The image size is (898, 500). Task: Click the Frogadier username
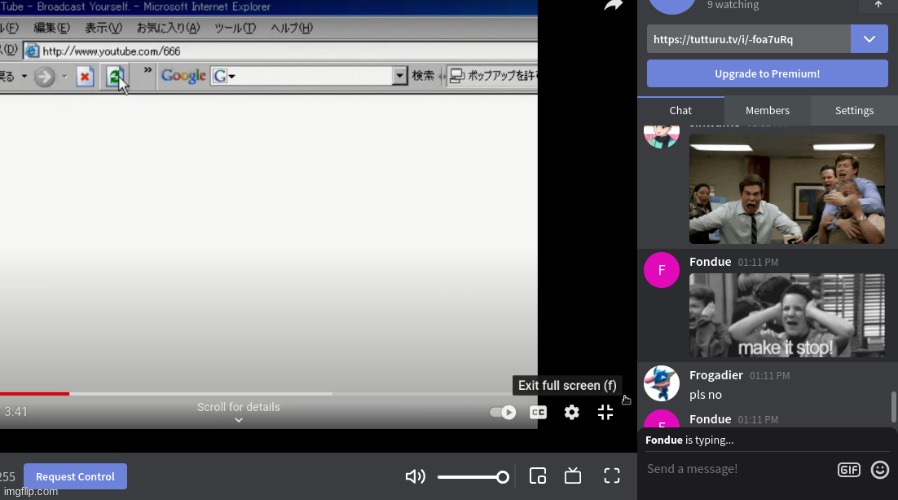[x=716, y=375]
